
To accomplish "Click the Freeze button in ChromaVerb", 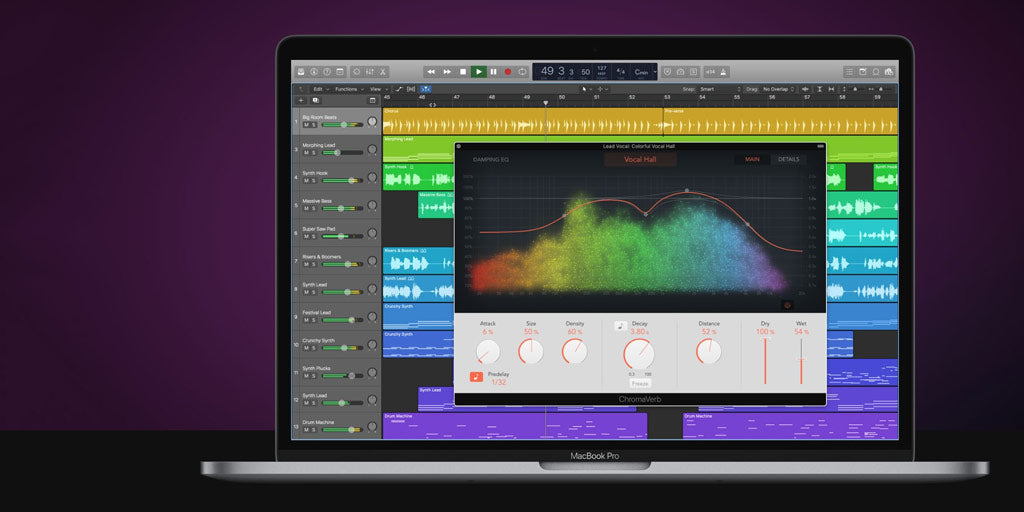I will (640, 383).
